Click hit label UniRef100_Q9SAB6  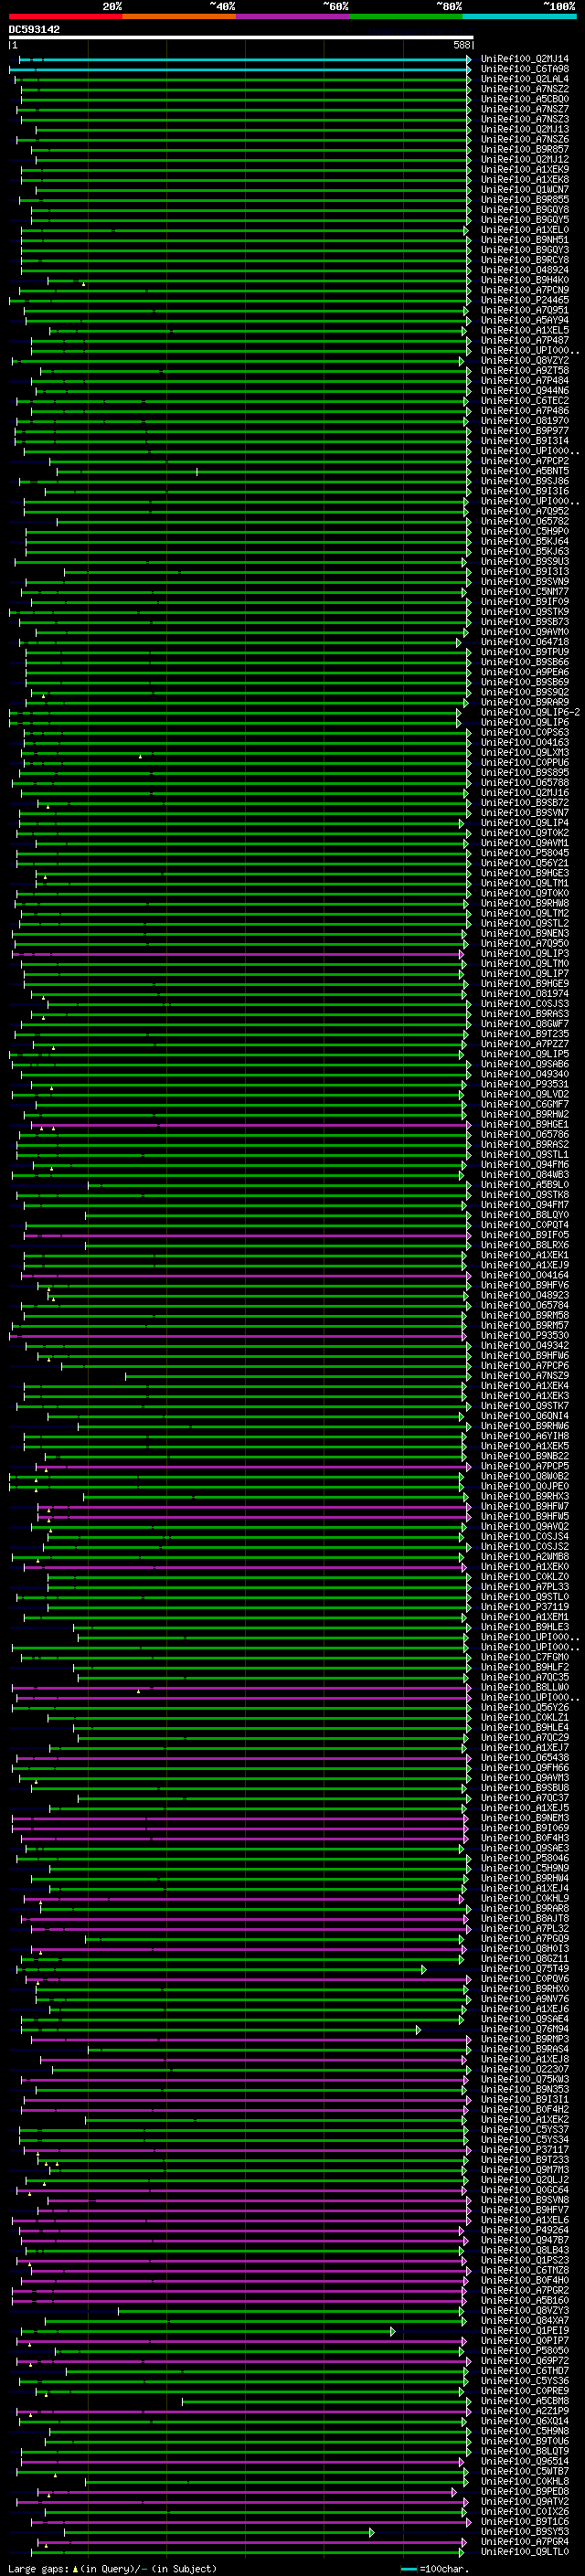525,1064
